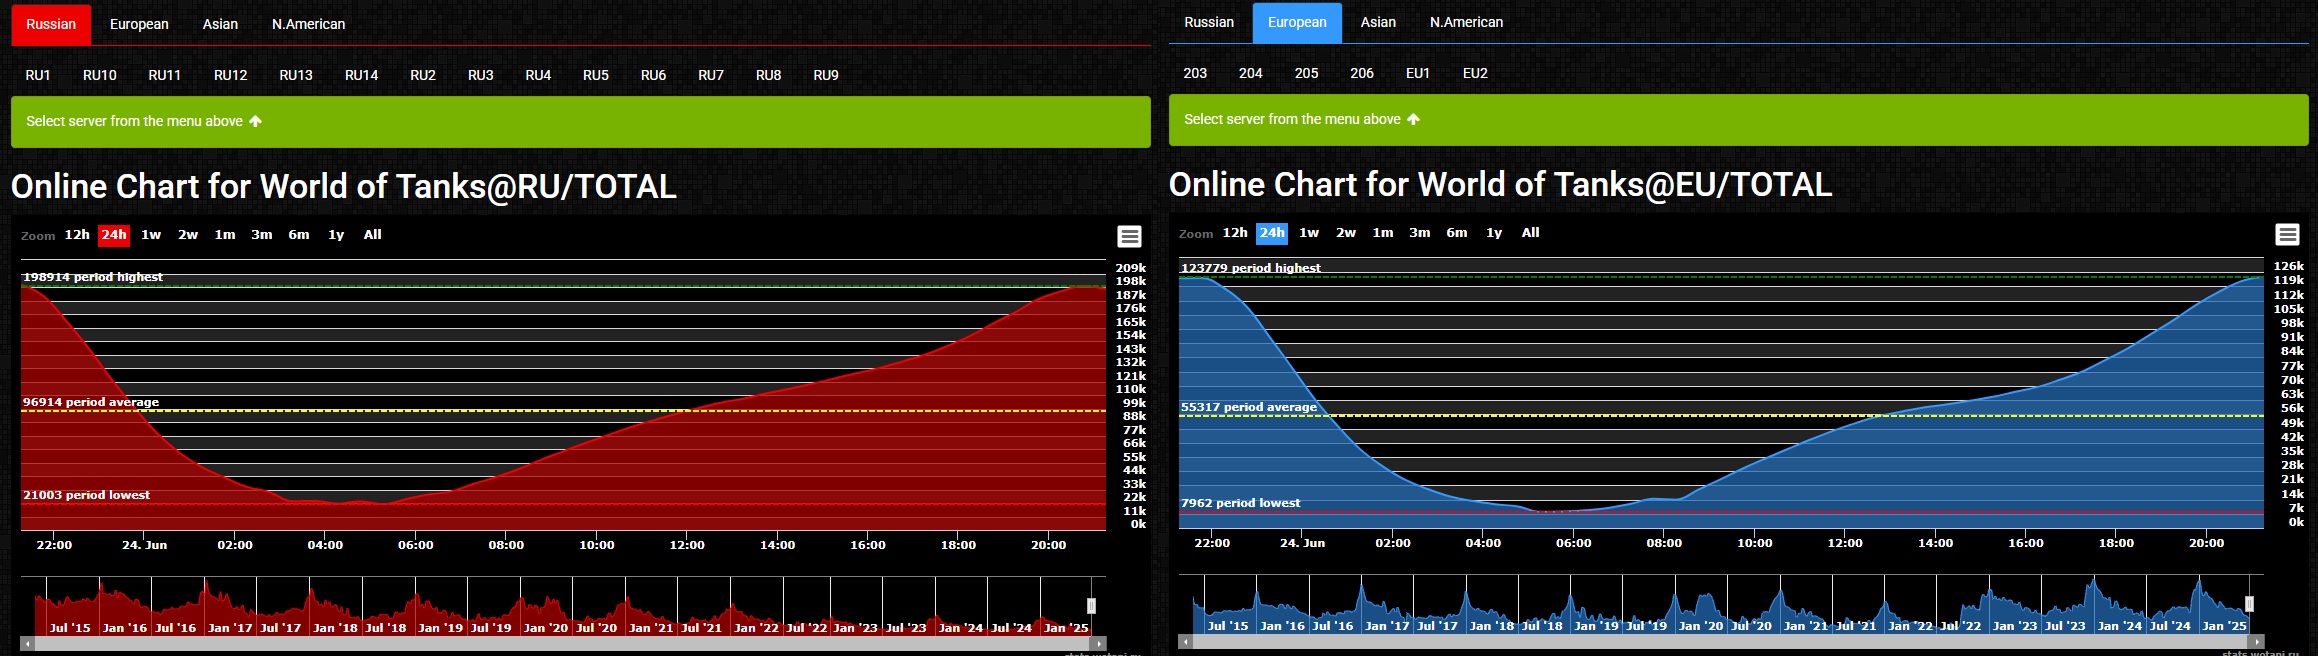Viewport: 2318px width, 656px height.
Task: Set EU chart zoom to 24h
Action: (x=1272, y=233)
